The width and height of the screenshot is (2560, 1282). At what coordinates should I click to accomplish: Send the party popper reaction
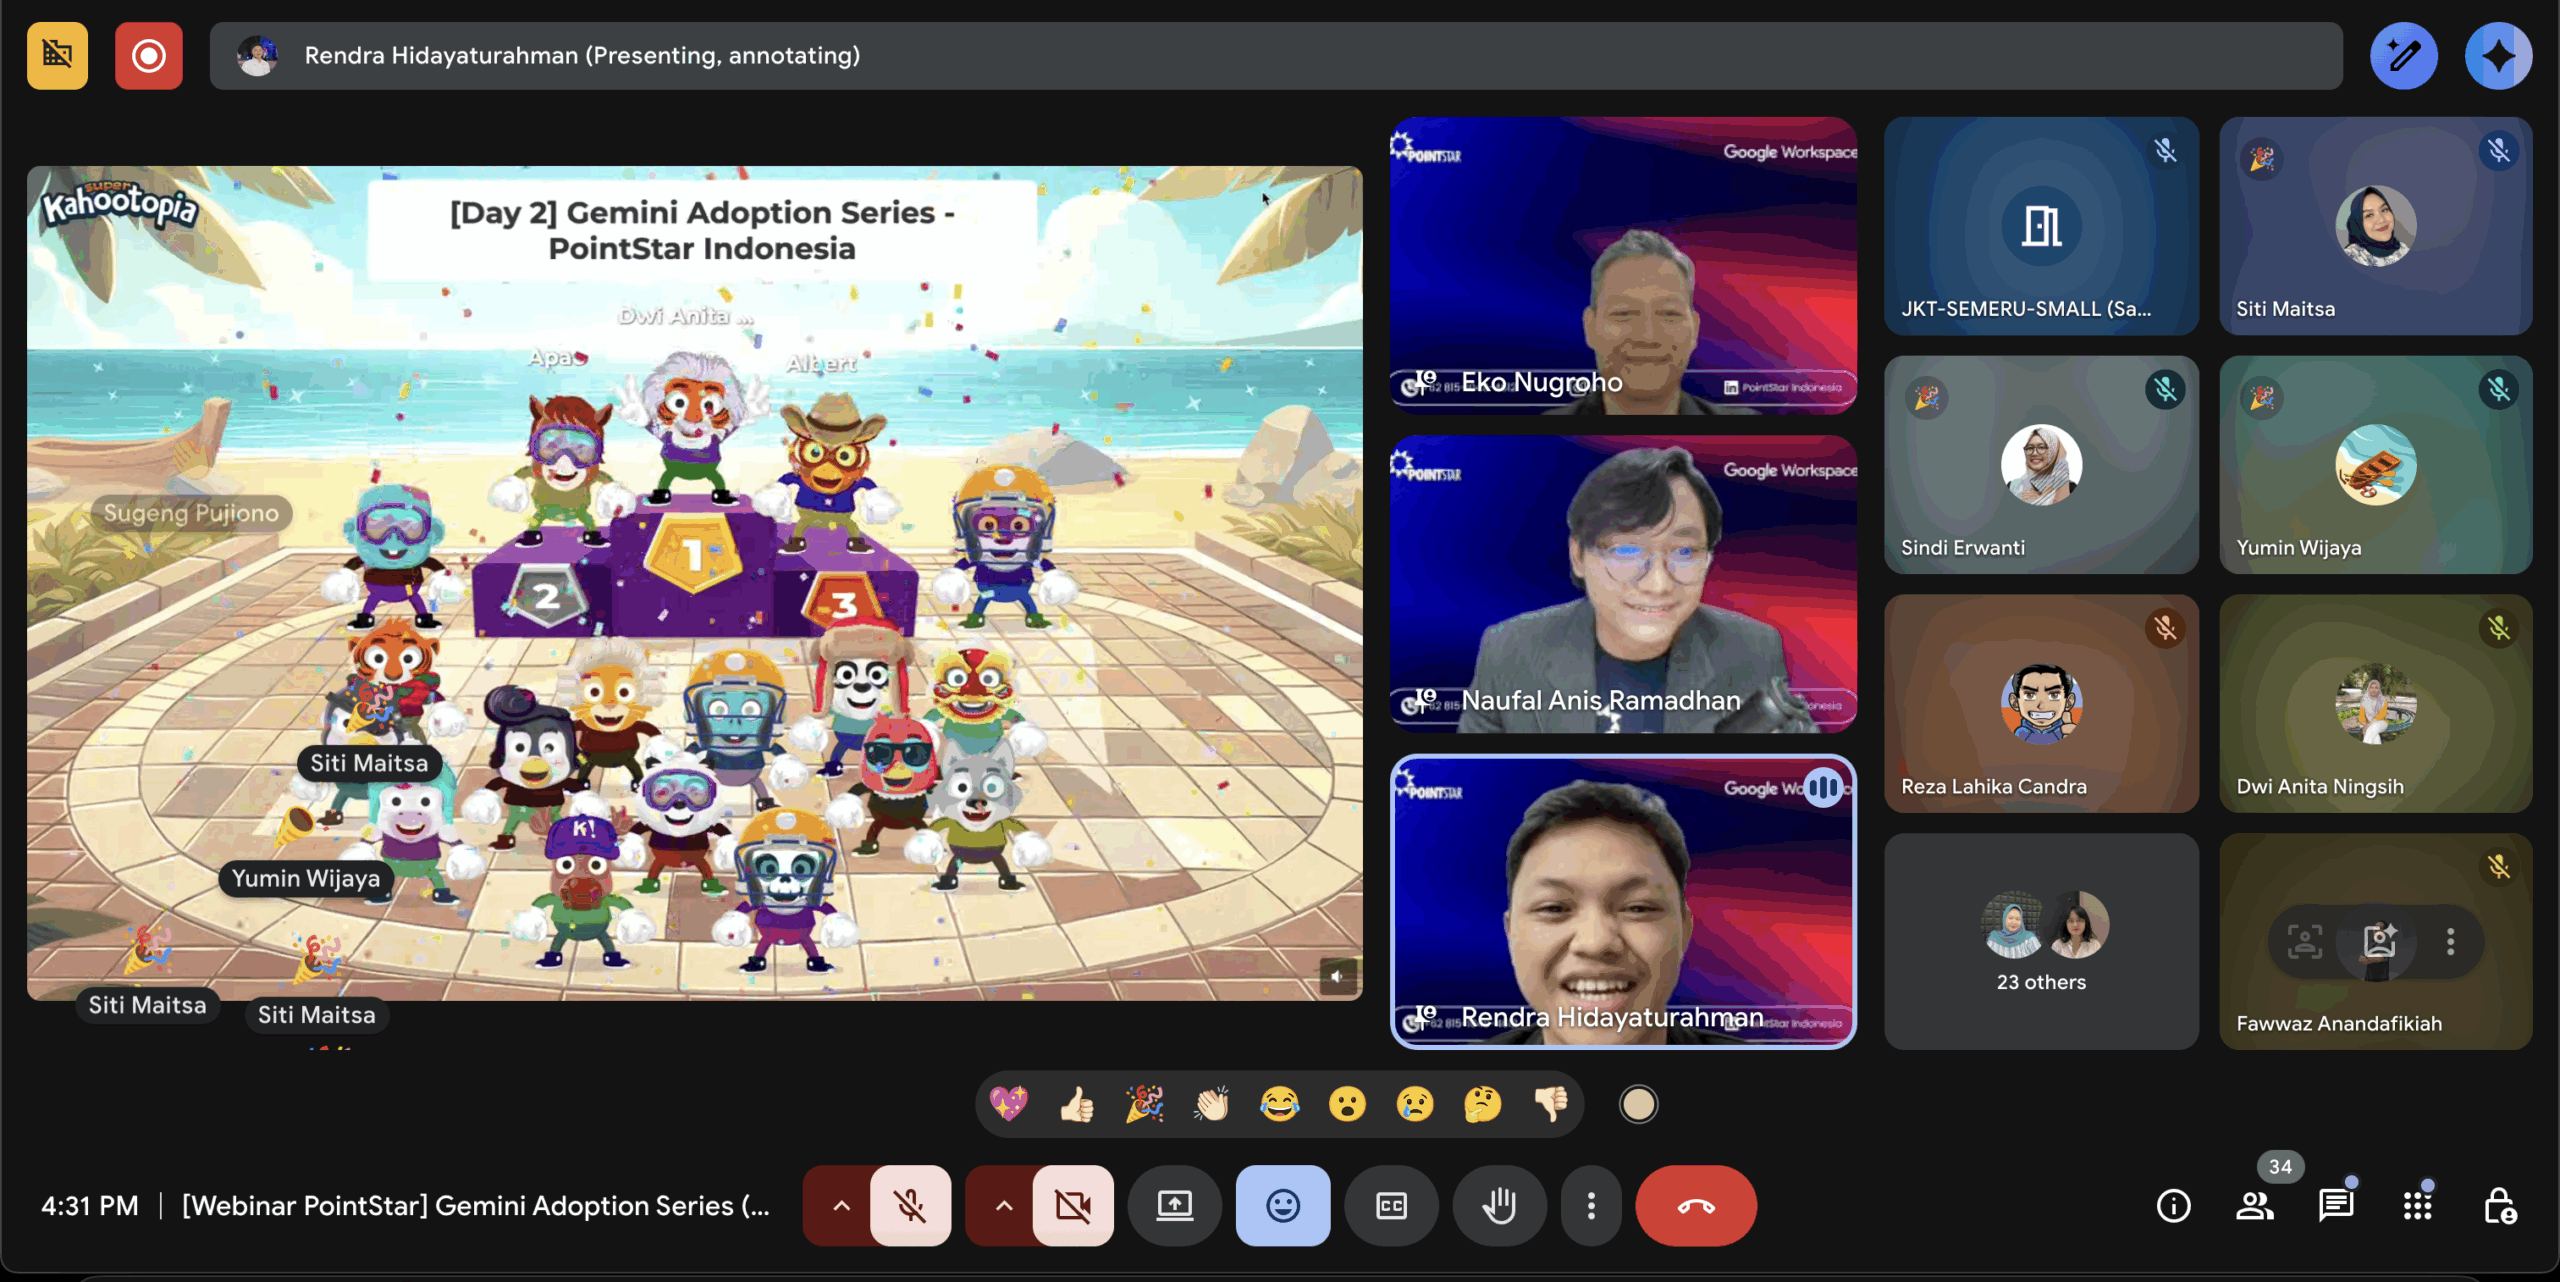point(1144,1104)
